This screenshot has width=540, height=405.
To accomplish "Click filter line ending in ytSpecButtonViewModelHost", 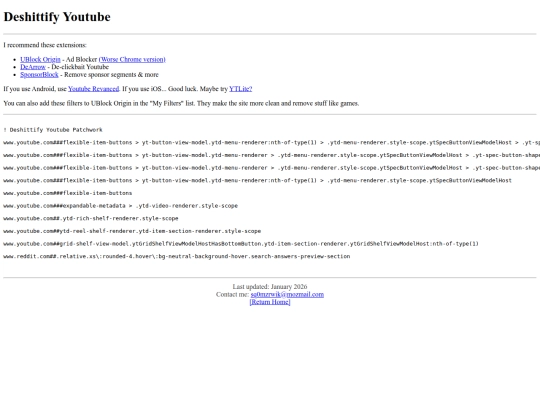I will click(x=258, y=180).
